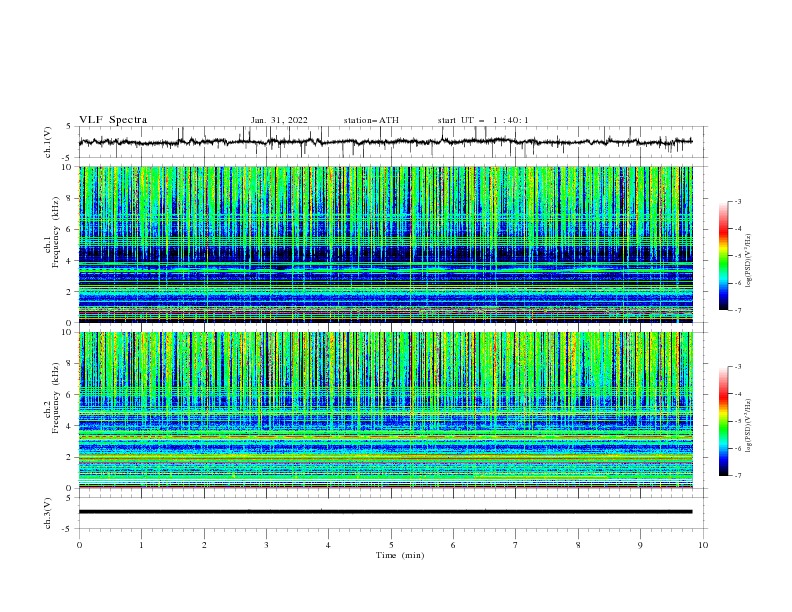
Task: Click the time axis tick label "5"
Action: (391, 545)
